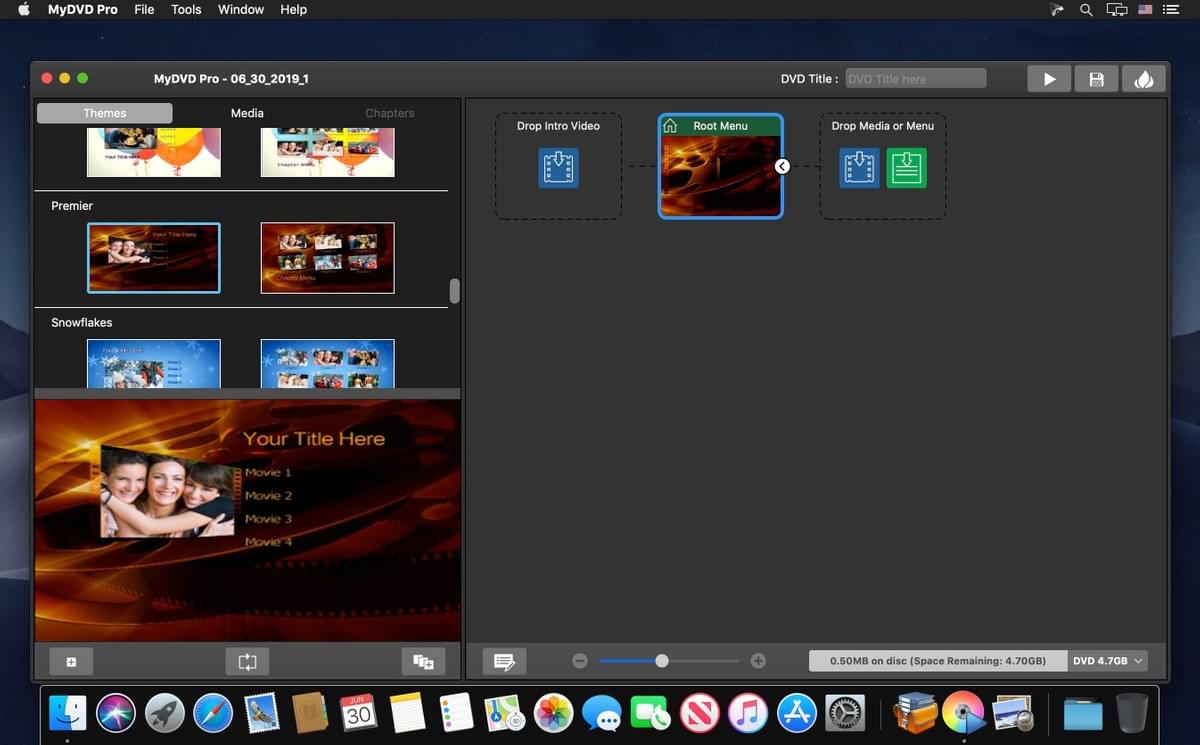Collapse Root Menu with the arrow circle
The width and height of the screenshot is (1200, 745).
[782, 167]
